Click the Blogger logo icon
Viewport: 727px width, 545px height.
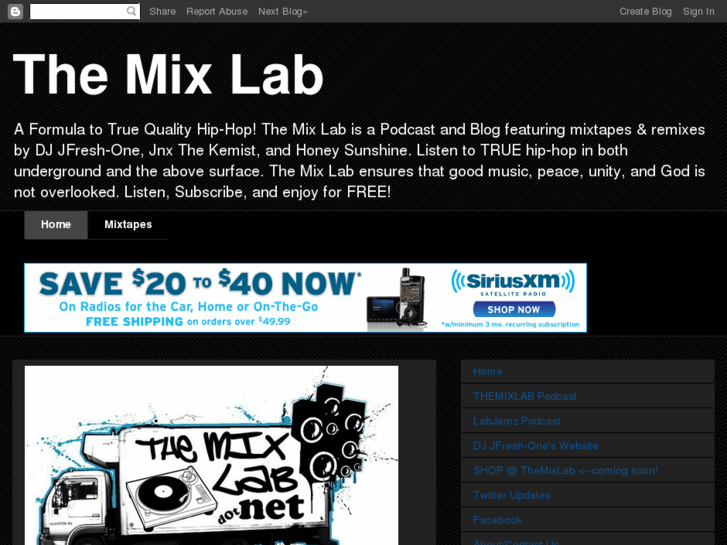(15, 12)
